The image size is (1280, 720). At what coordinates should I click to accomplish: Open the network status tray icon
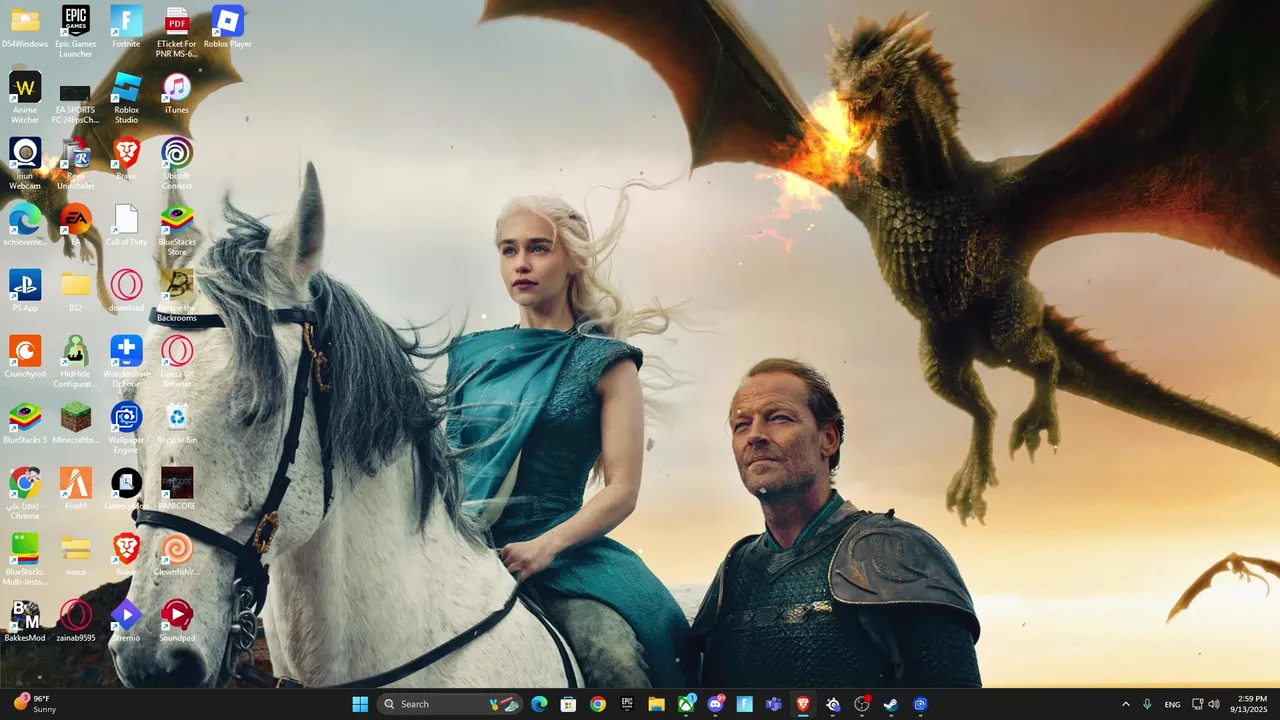pos(1197,704)
